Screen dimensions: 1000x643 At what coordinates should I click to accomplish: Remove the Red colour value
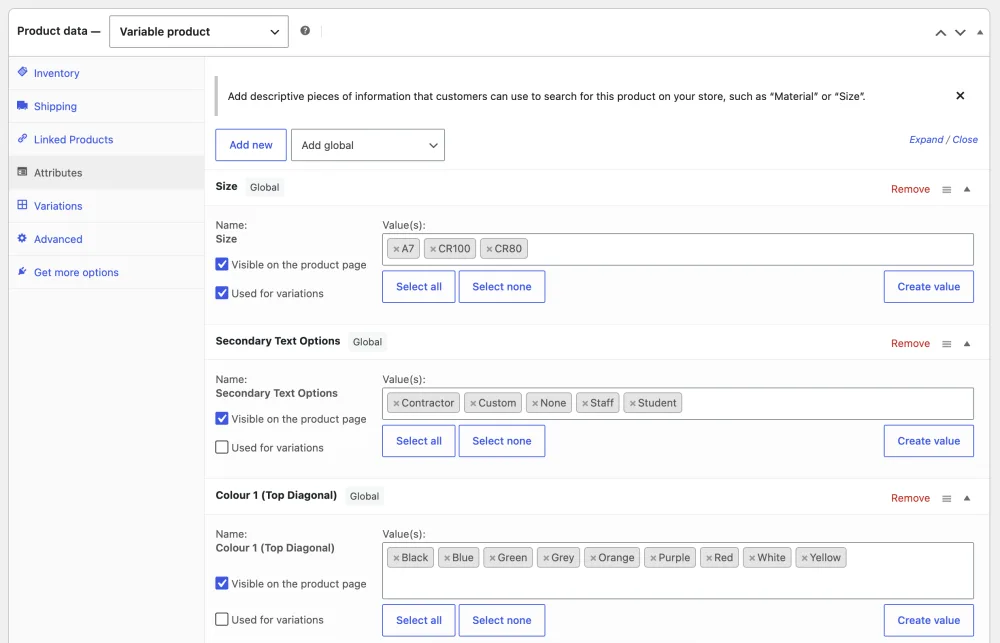[709, 558]
